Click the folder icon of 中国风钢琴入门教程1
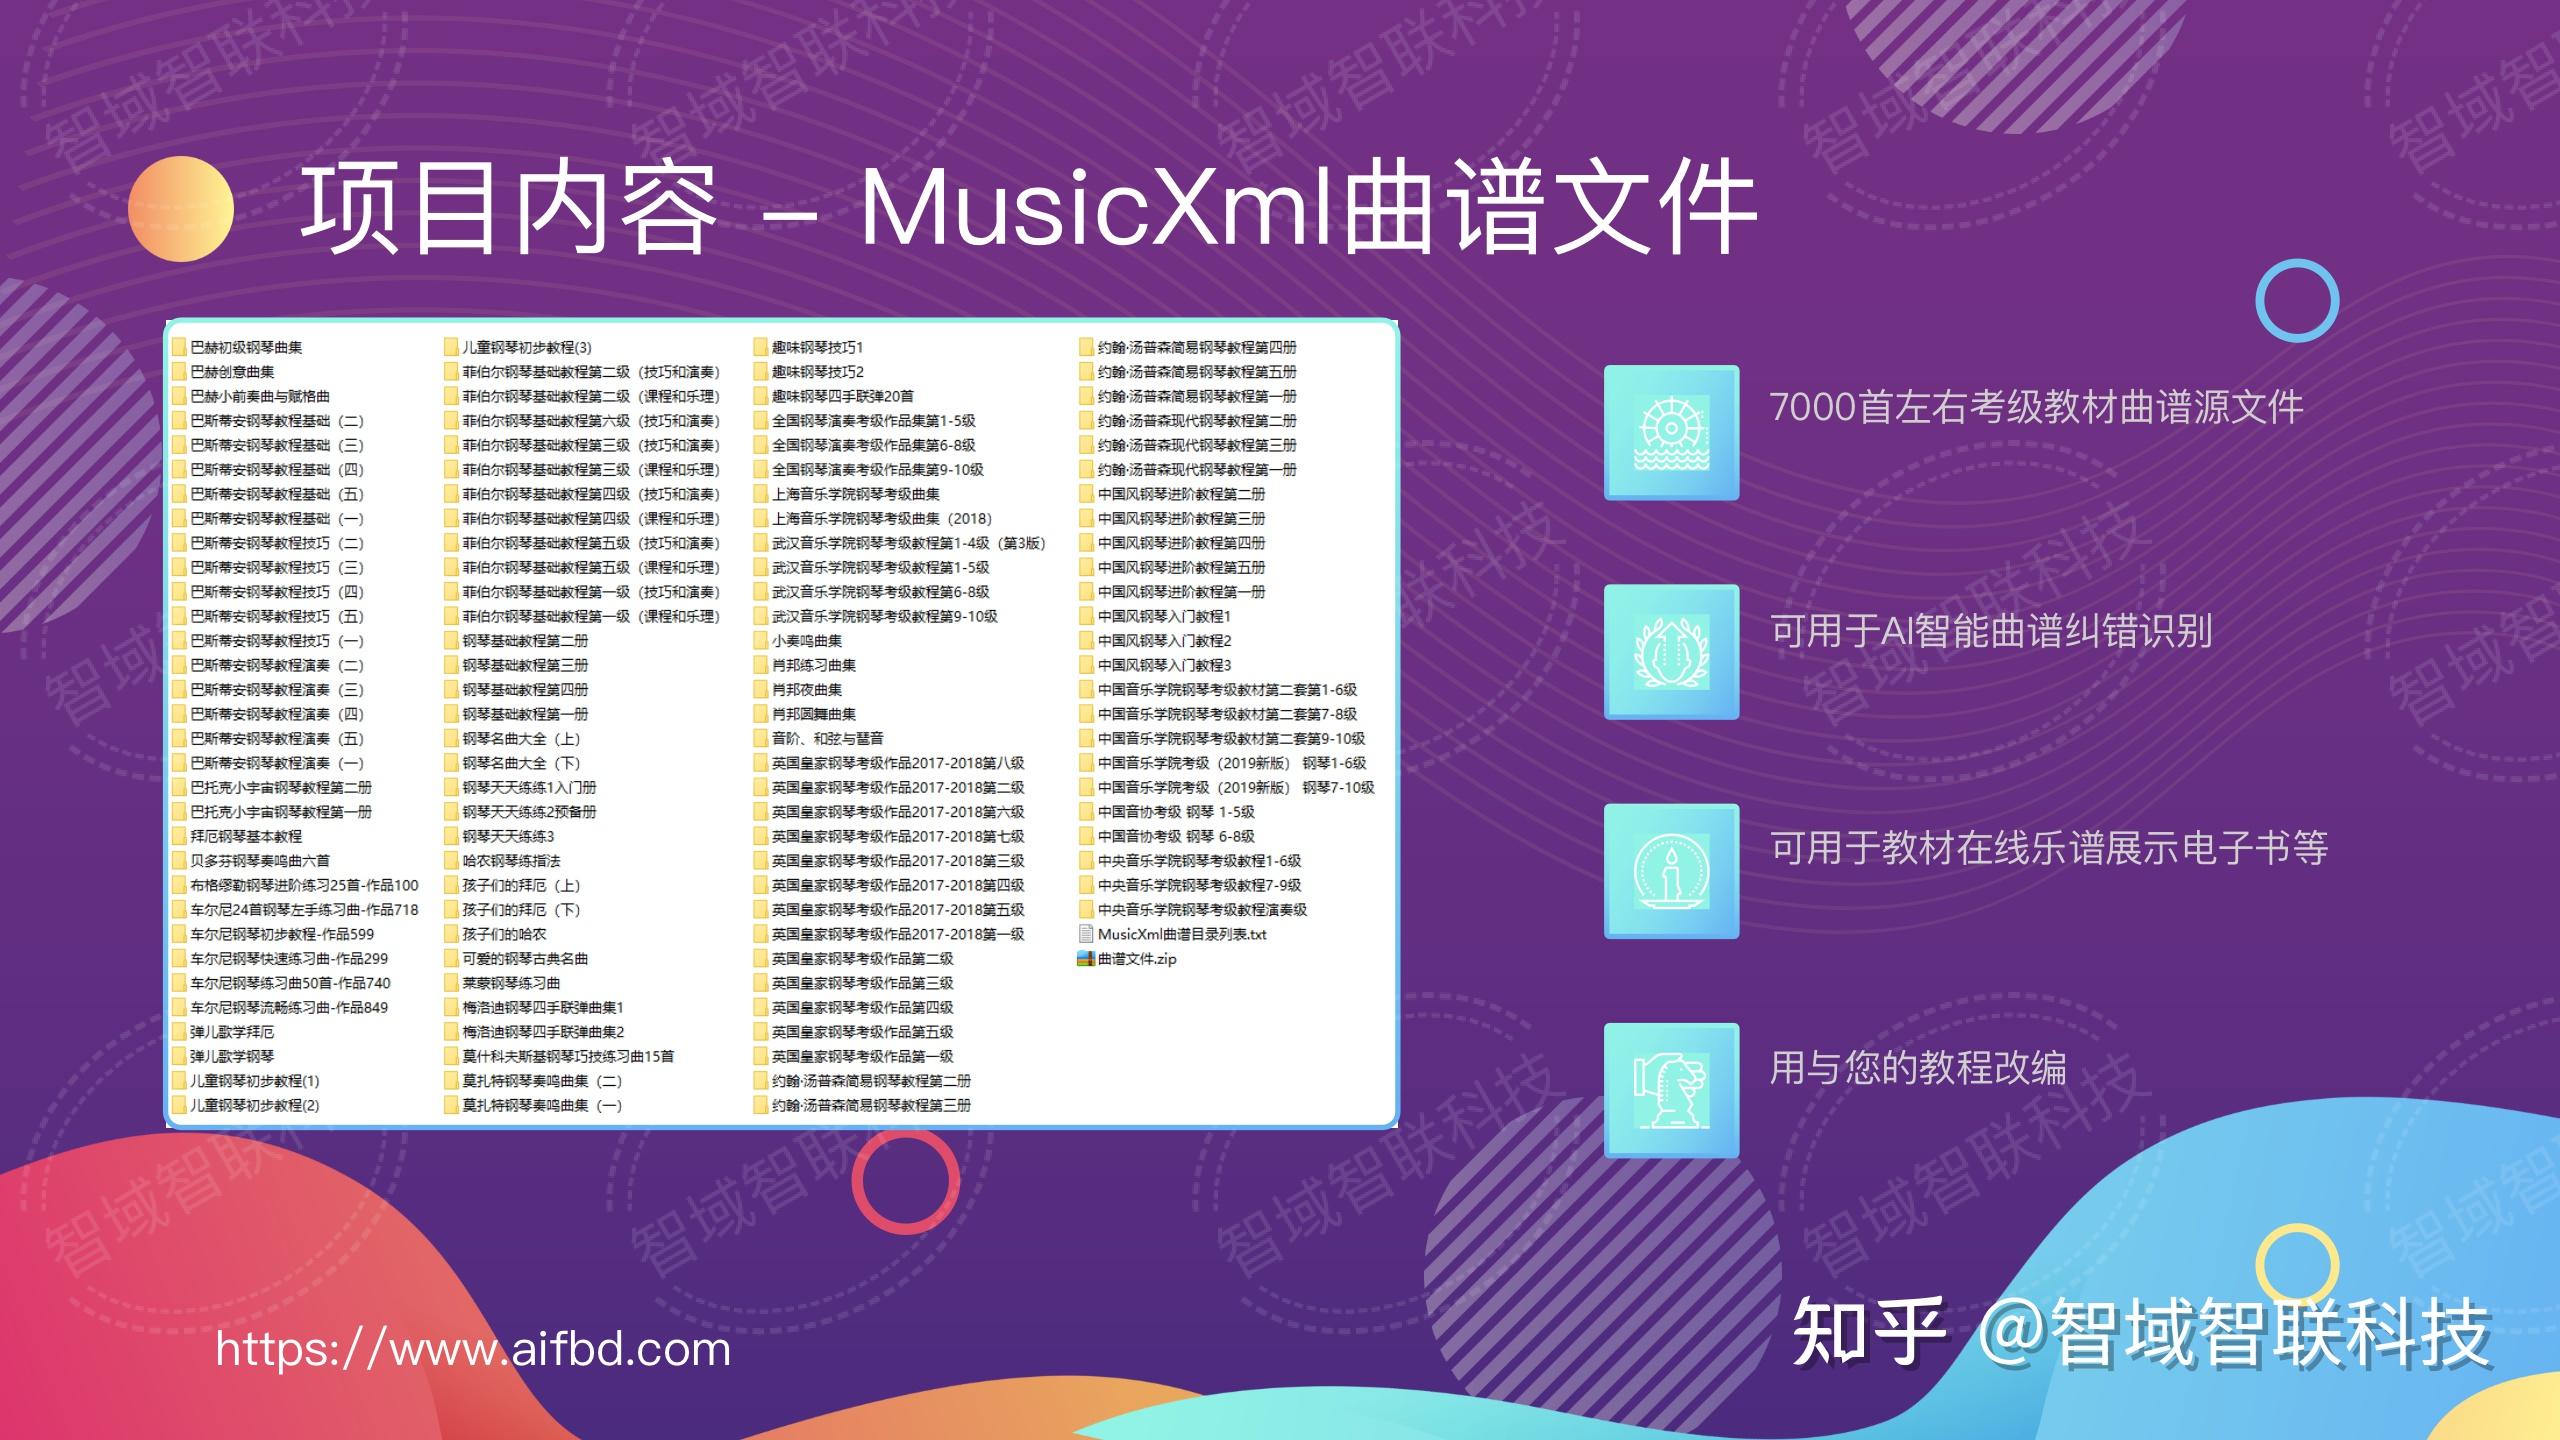 tap(1086, 617)
